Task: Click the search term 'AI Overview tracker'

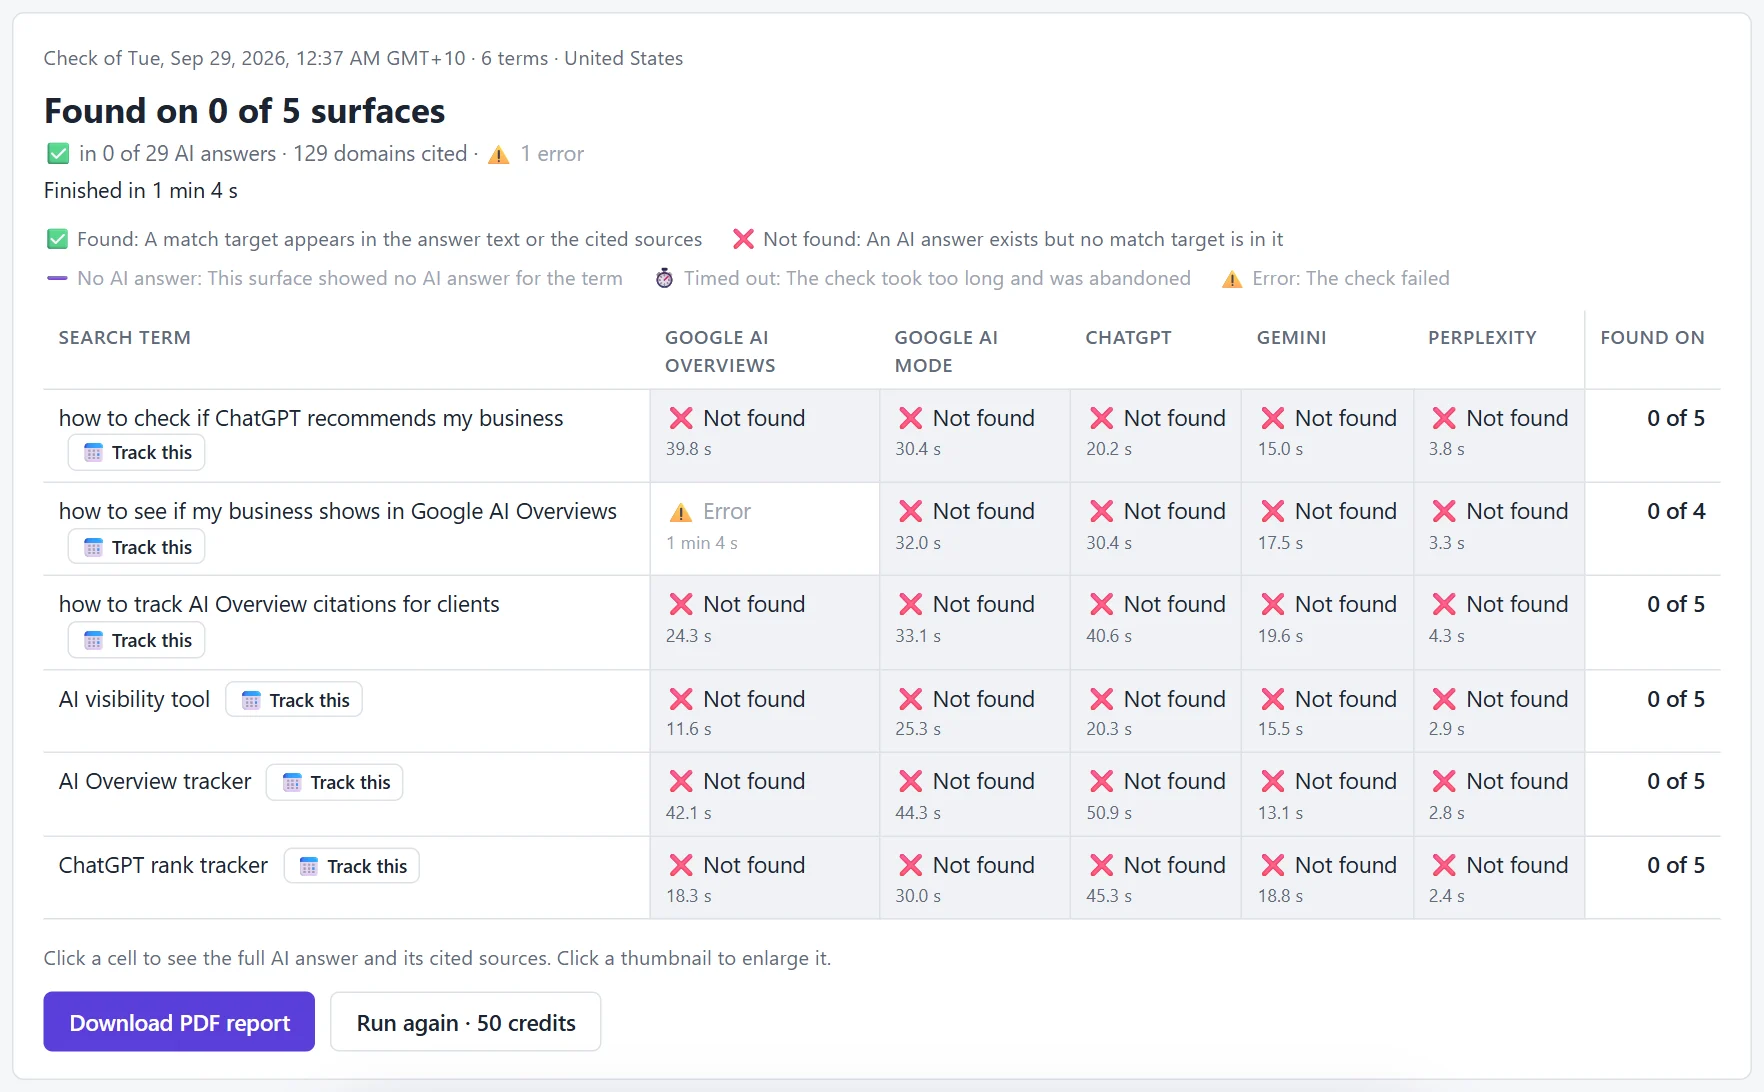Action: click(155, 781)
